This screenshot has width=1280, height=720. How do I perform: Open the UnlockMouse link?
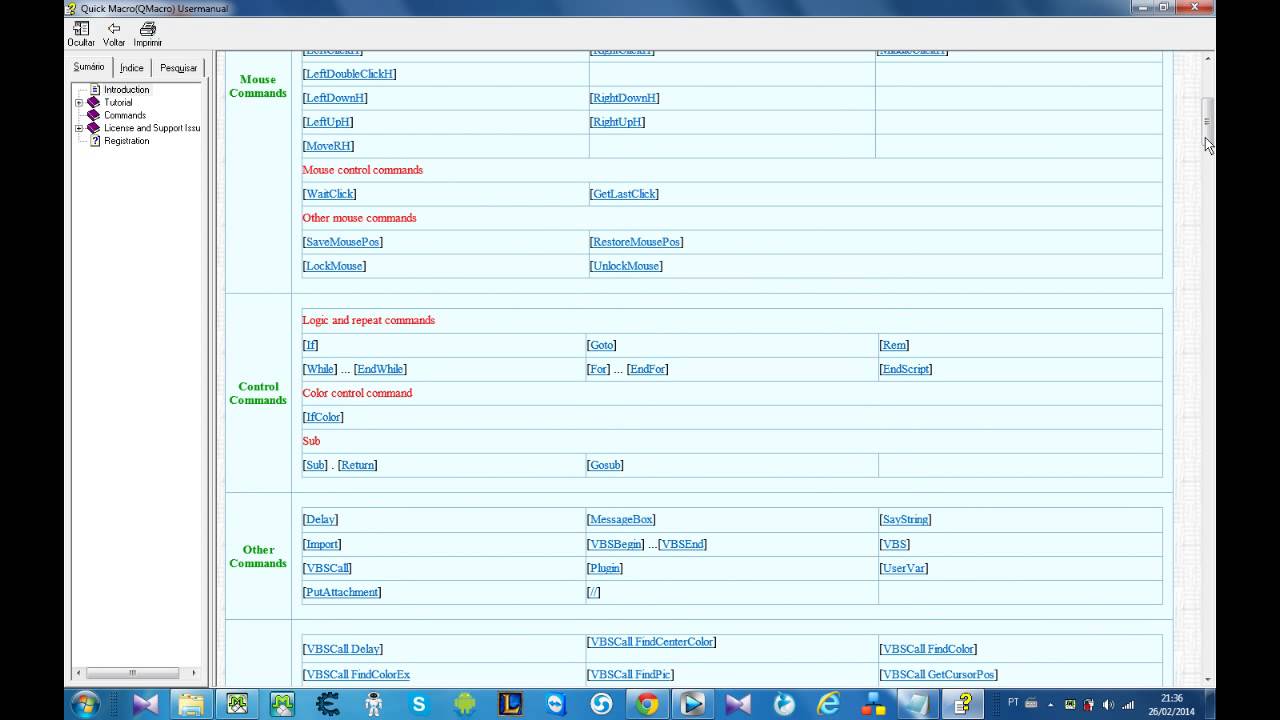(626, 266)
